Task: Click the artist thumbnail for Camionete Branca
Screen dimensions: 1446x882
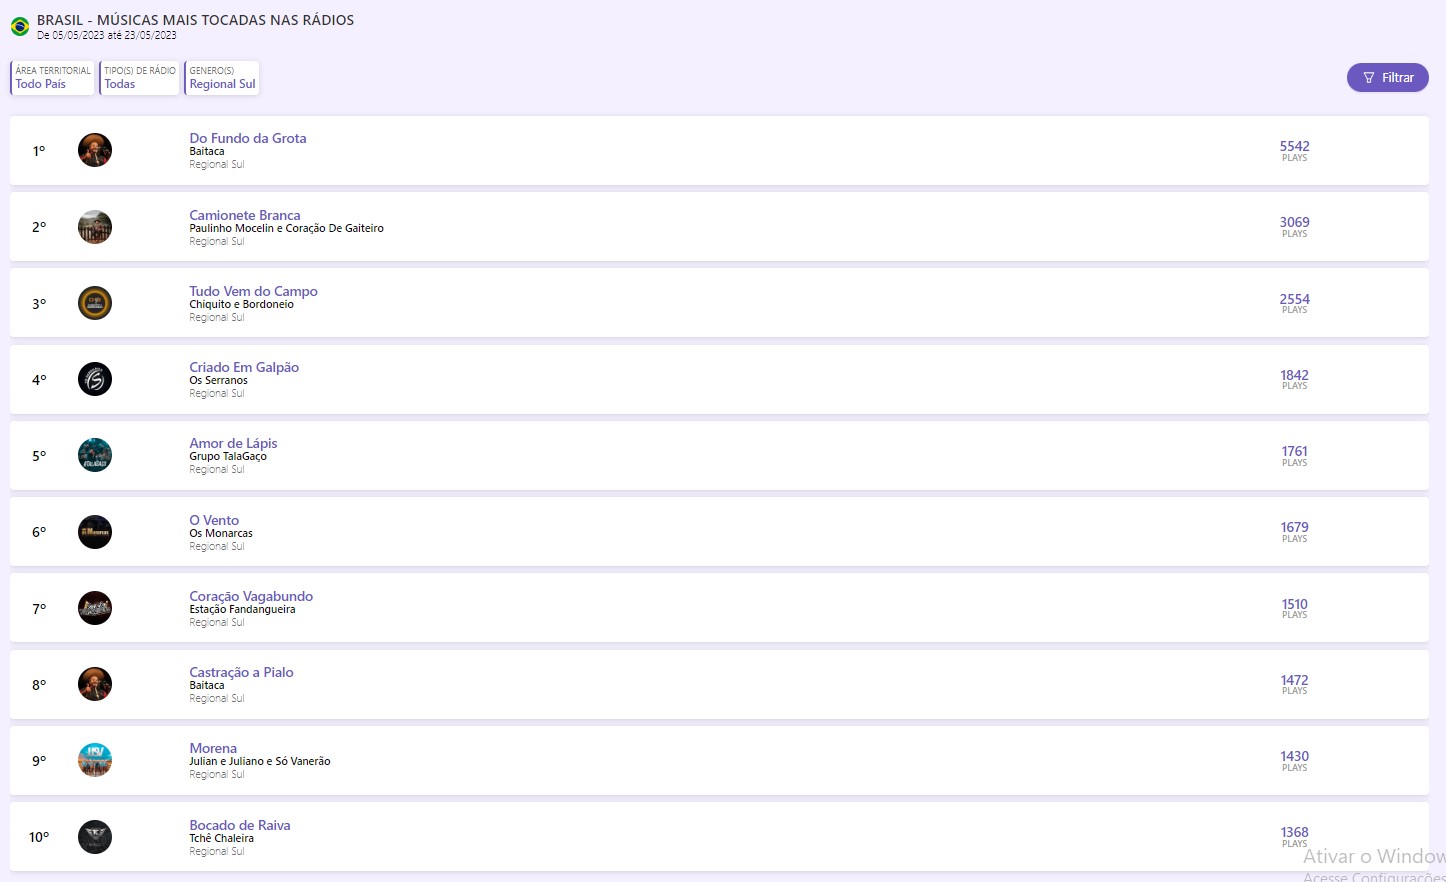Action: (x=95, y=227)
